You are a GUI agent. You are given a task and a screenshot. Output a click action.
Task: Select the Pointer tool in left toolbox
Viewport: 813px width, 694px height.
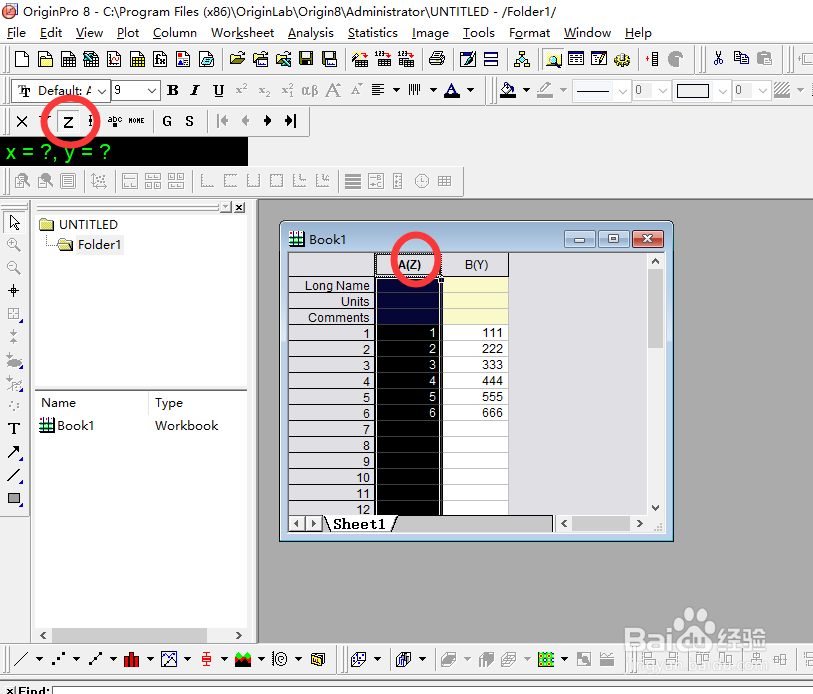pyautogui.click(x=14, y=223)
